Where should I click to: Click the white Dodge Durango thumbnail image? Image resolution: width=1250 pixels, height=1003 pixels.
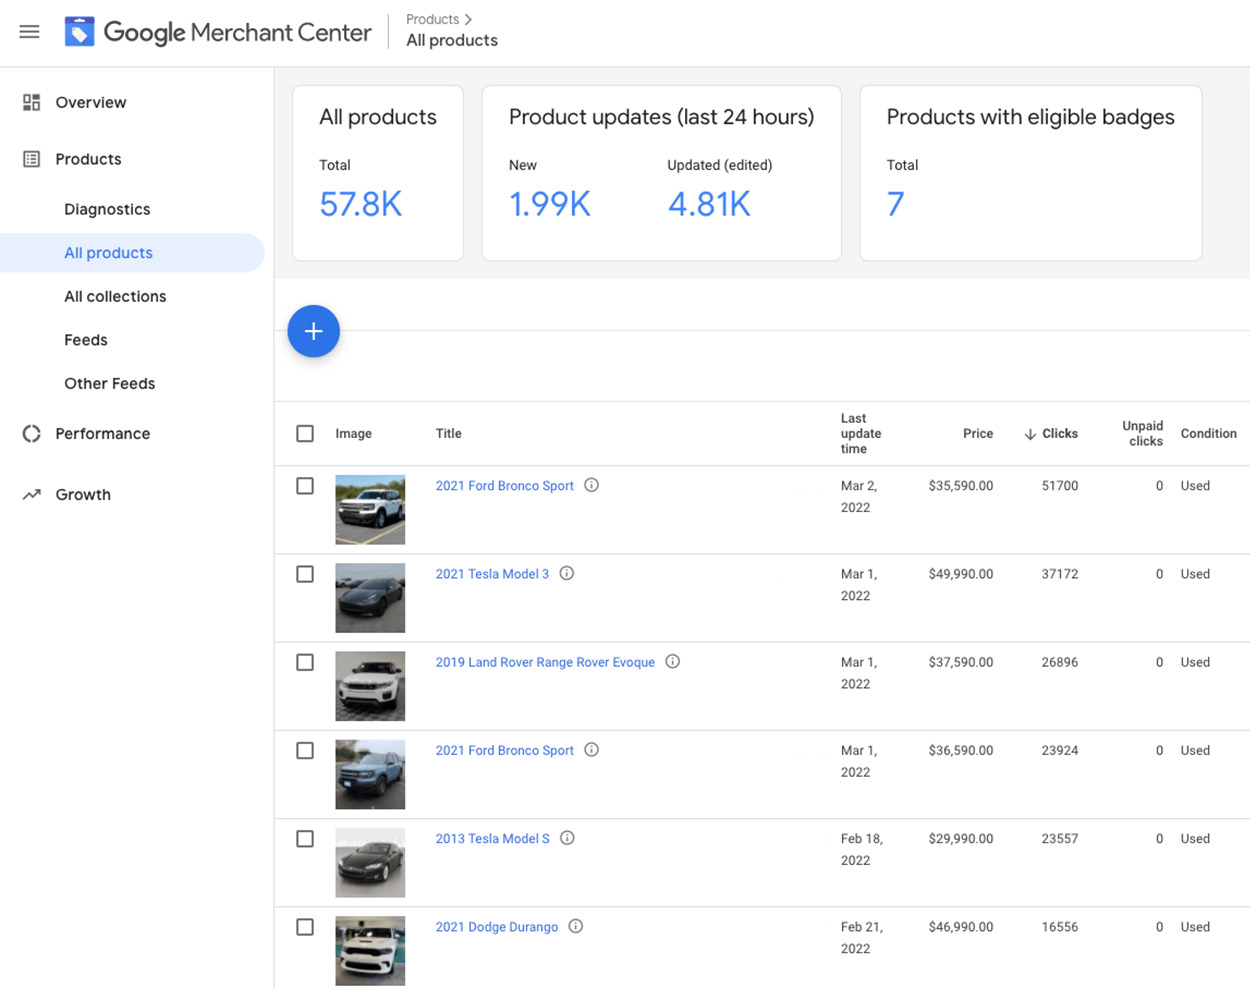pyautogui.click(x=370, y=950)
